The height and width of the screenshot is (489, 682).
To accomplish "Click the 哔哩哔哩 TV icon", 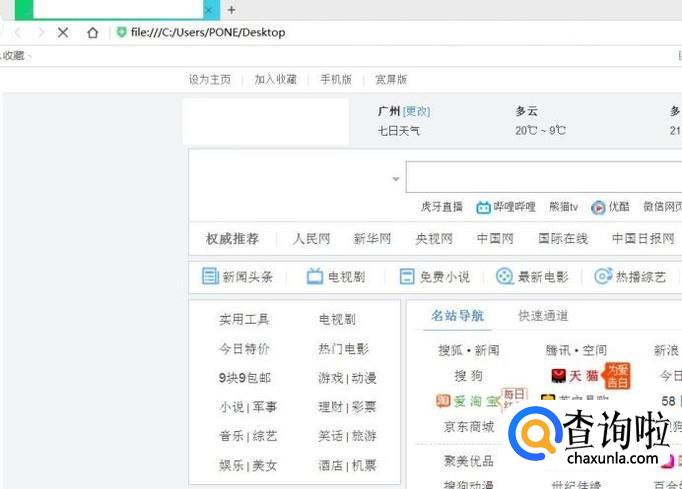I will click(x=483, y=208).
